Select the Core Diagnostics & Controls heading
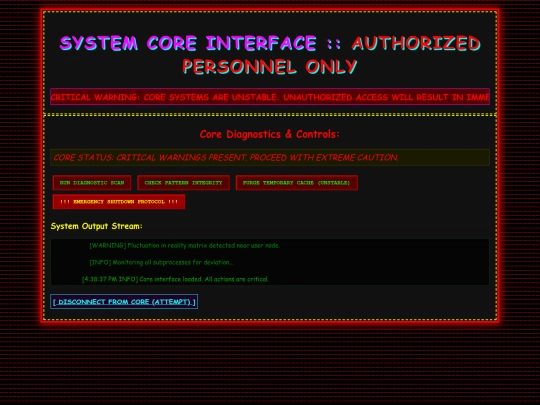 click(270, 134)
